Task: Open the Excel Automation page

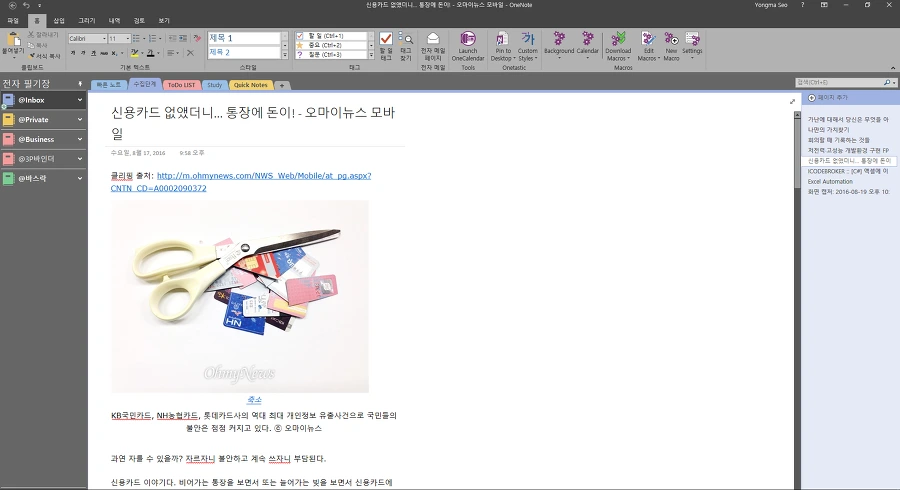Action: pos(830,181)
